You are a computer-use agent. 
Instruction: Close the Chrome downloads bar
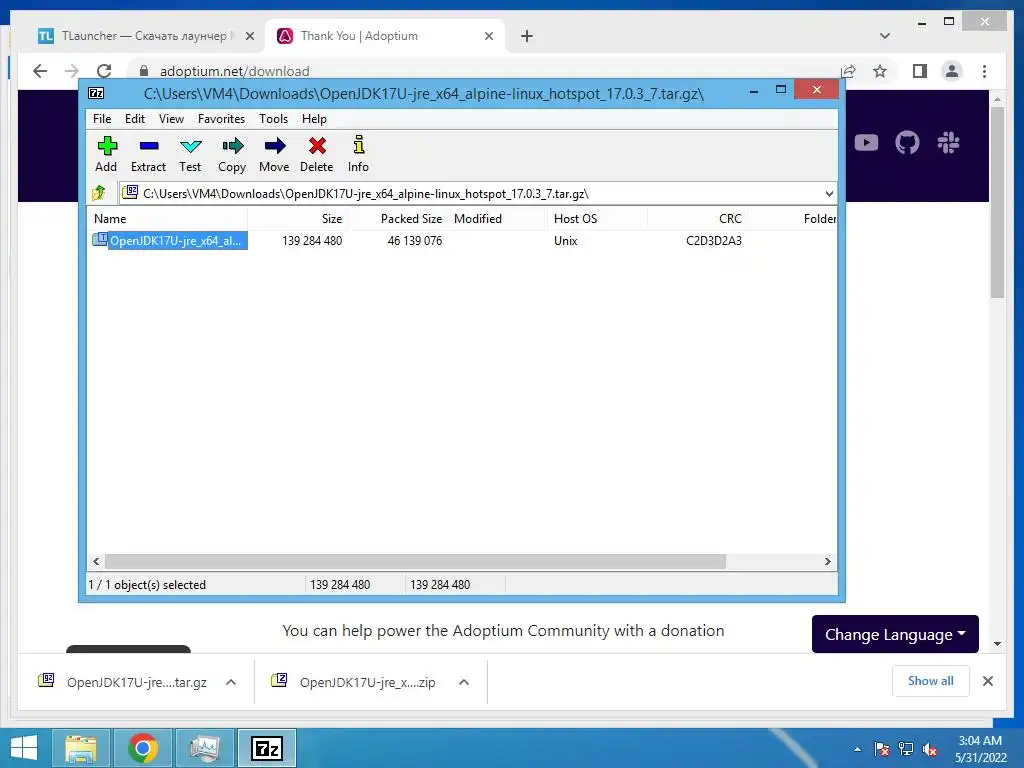[988, 681]
